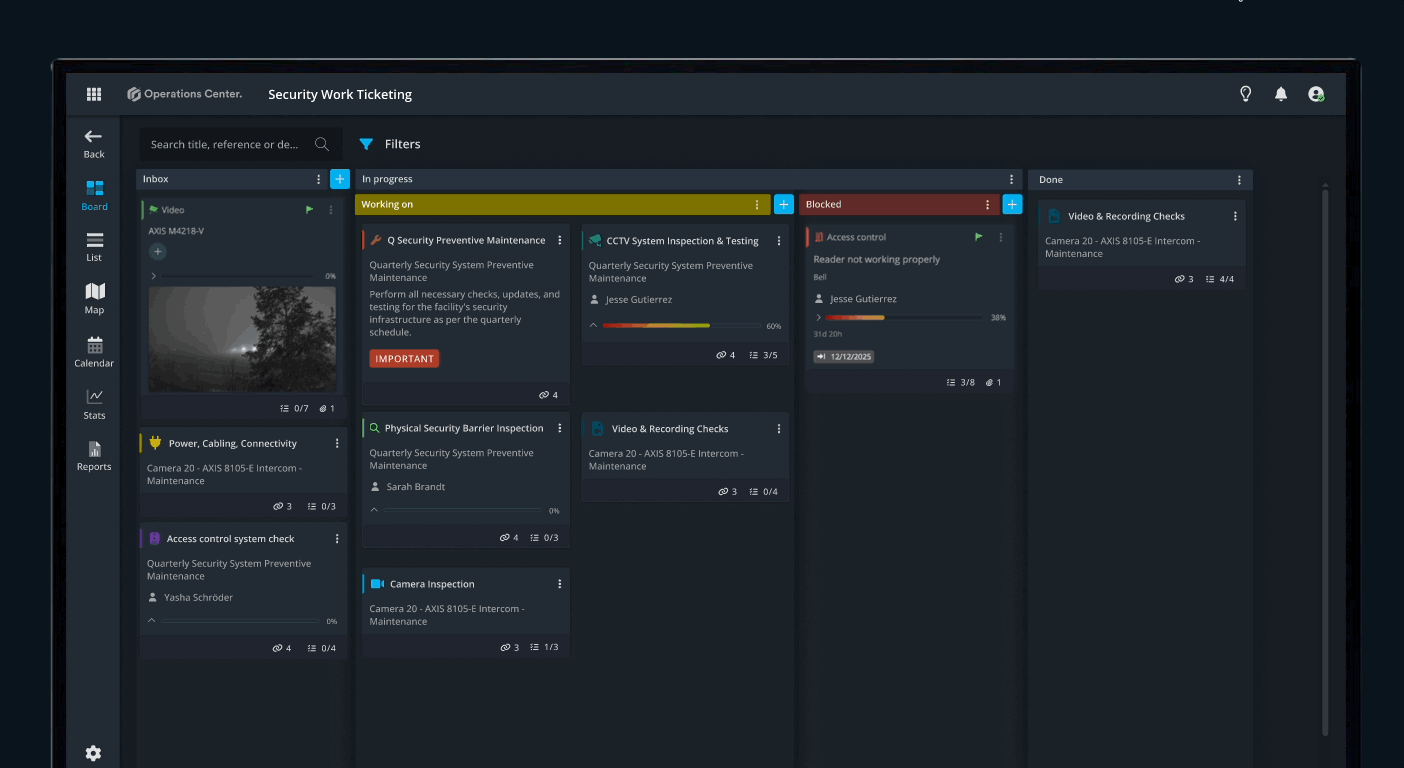Click the search field for tickets

pyautogui.click(x=240, y=144)
